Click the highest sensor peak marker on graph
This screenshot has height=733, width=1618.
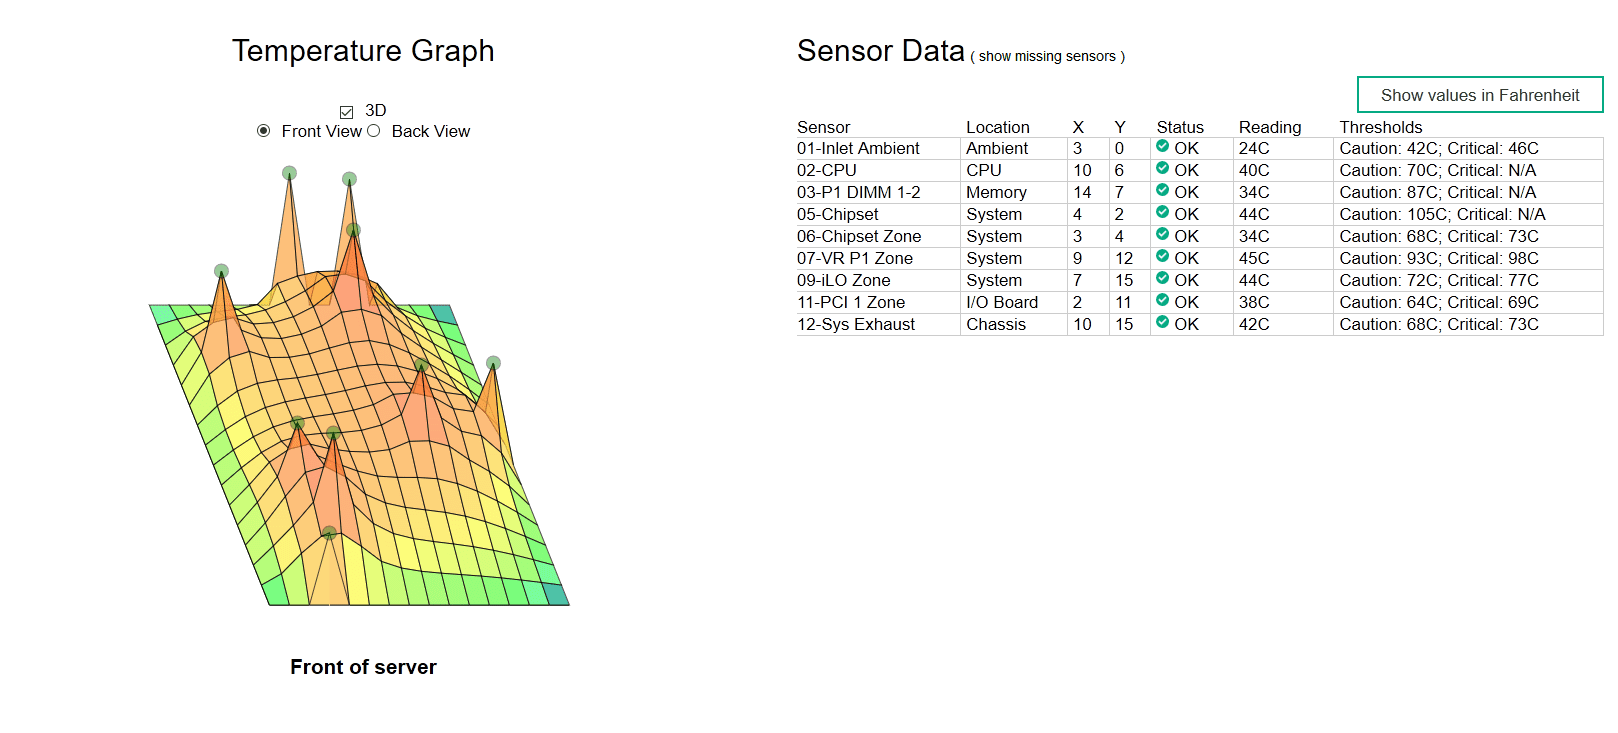[x=289, y=173]
